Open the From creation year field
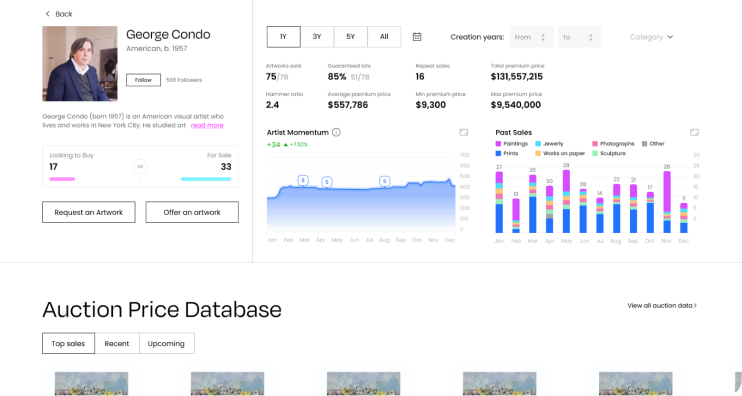 click(x=531, y=37)
